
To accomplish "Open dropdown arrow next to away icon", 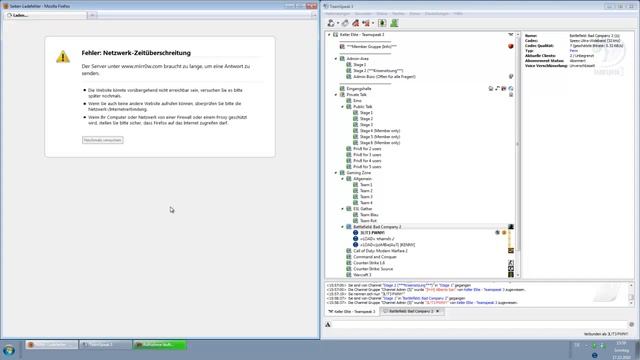I will [x=373, y=23].
